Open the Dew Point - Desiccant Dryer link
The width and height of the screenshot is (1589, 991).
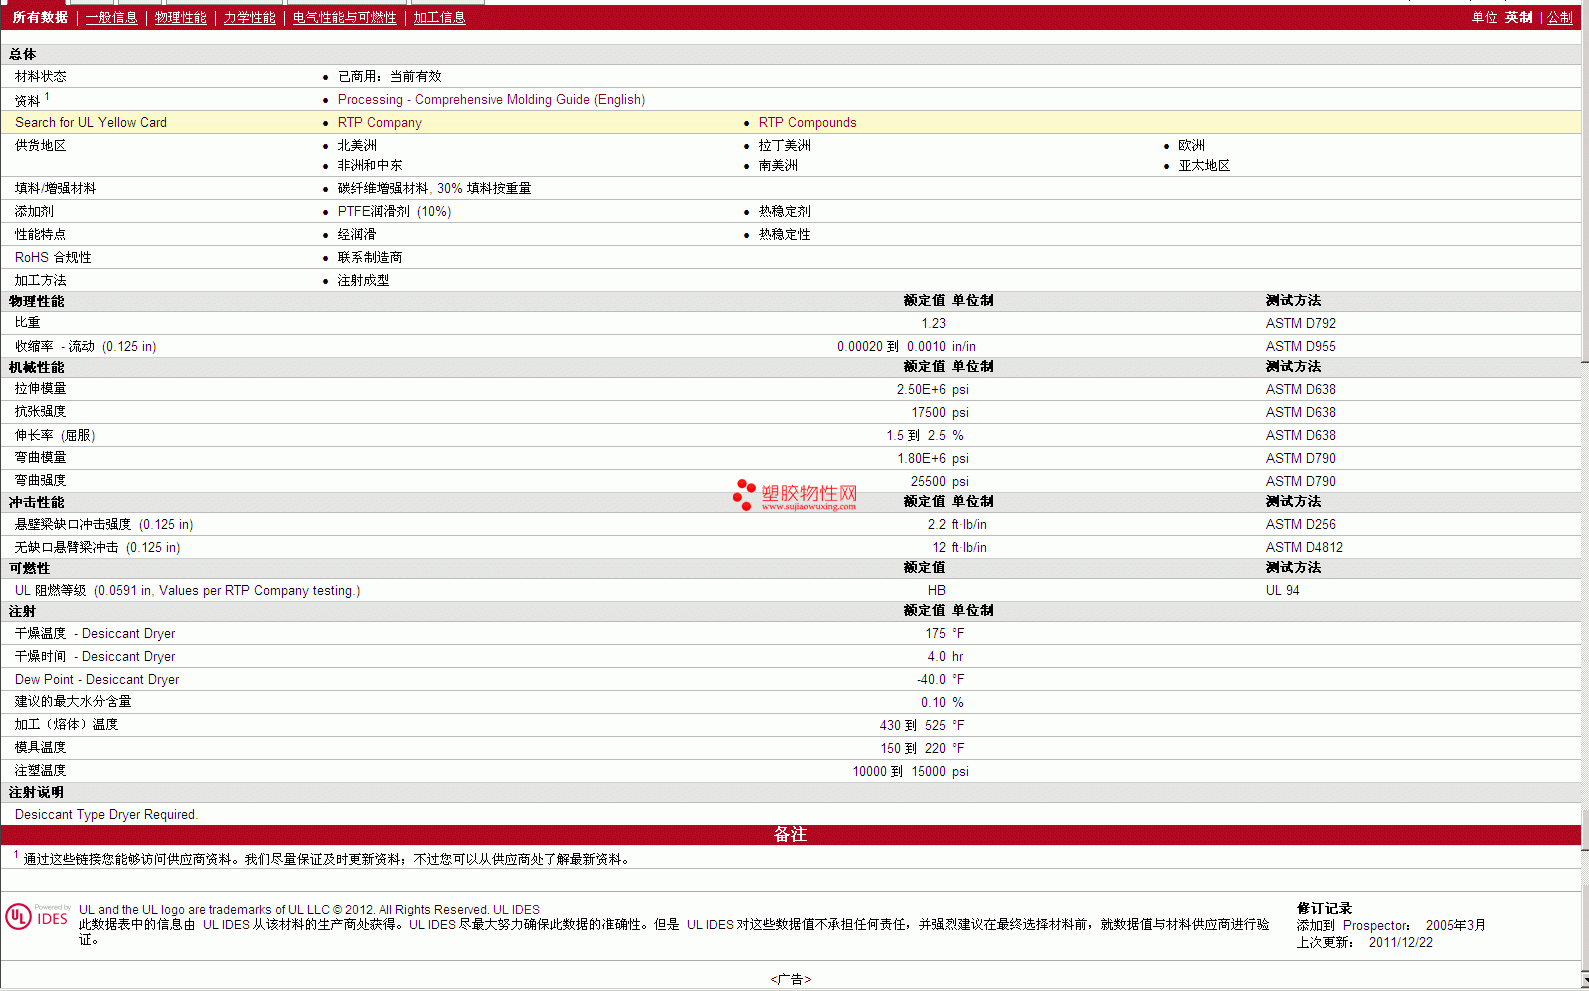tap(97, 679)
